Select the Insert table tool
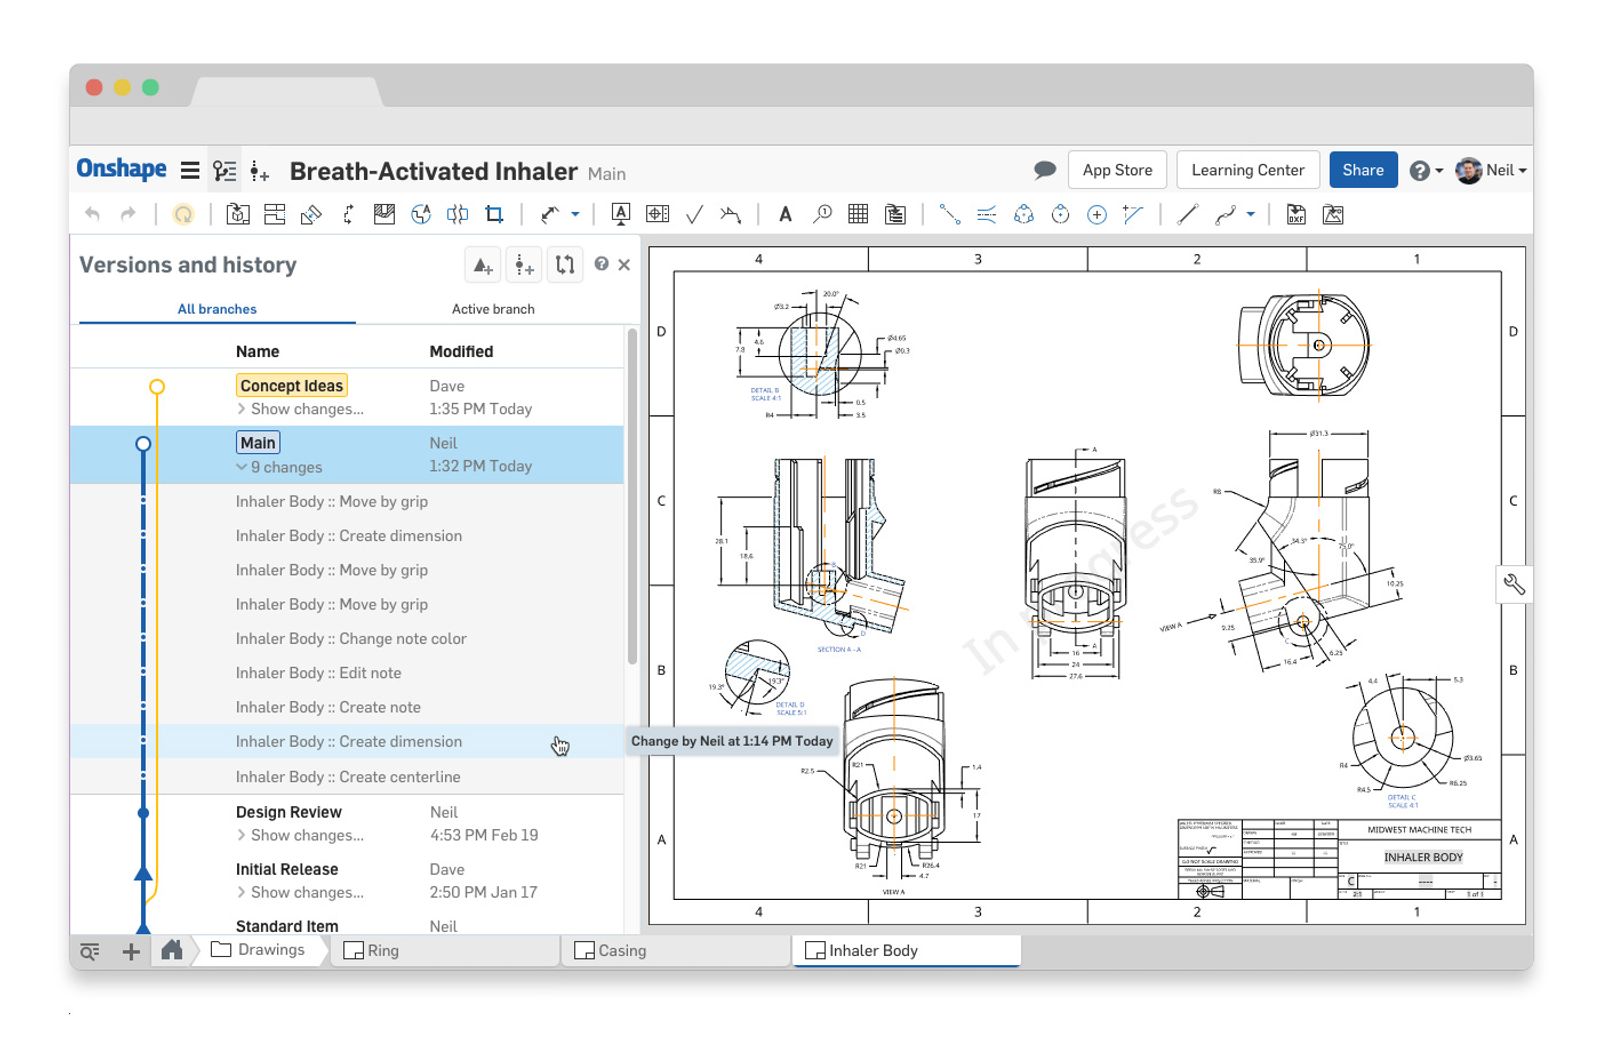 pyautogui.click(x=857, y=215)
